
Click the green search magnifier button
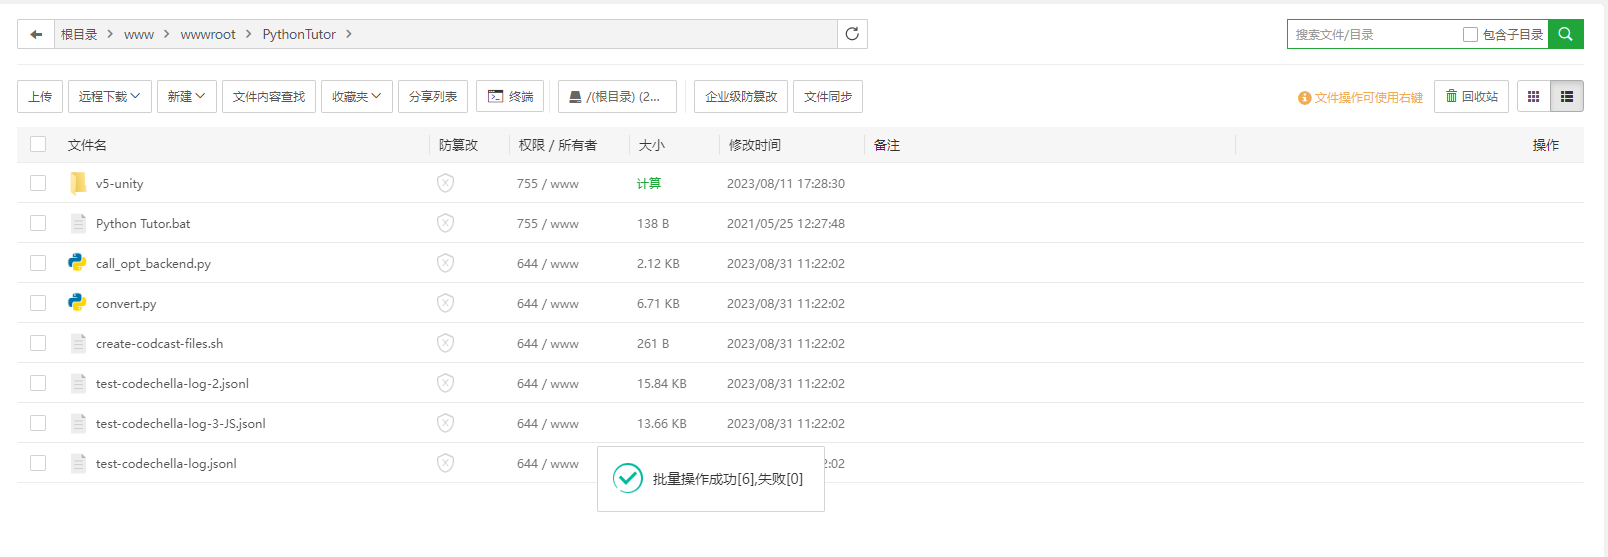[x=1566, y=34]
